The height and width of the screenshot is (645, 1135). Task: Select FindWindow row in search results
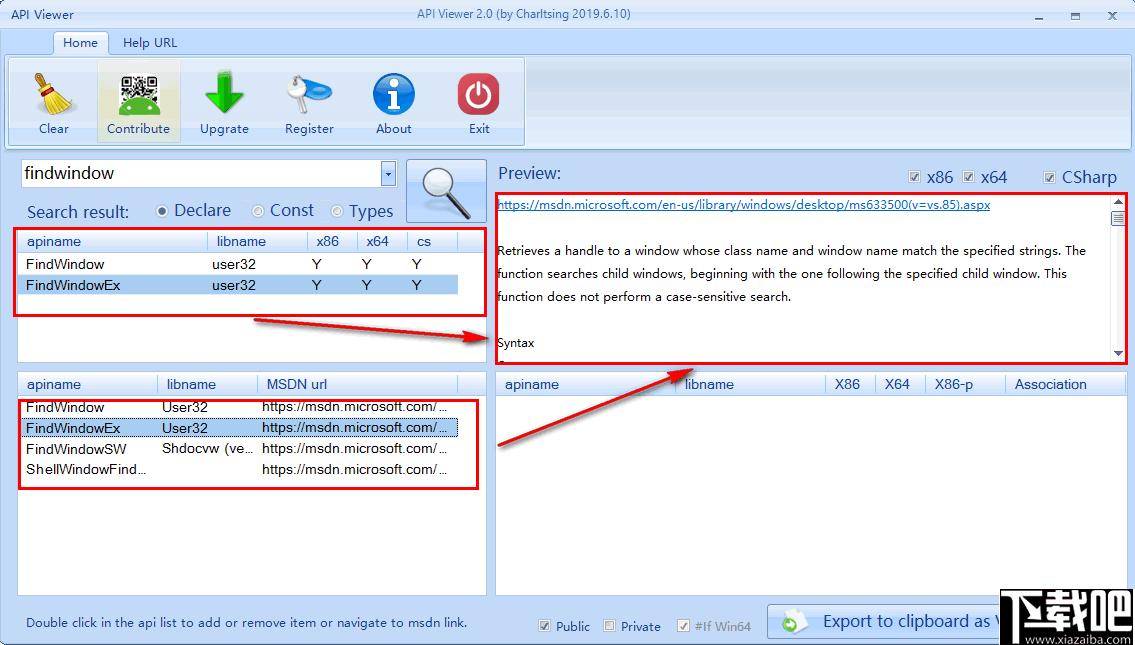tap(239, 264)
